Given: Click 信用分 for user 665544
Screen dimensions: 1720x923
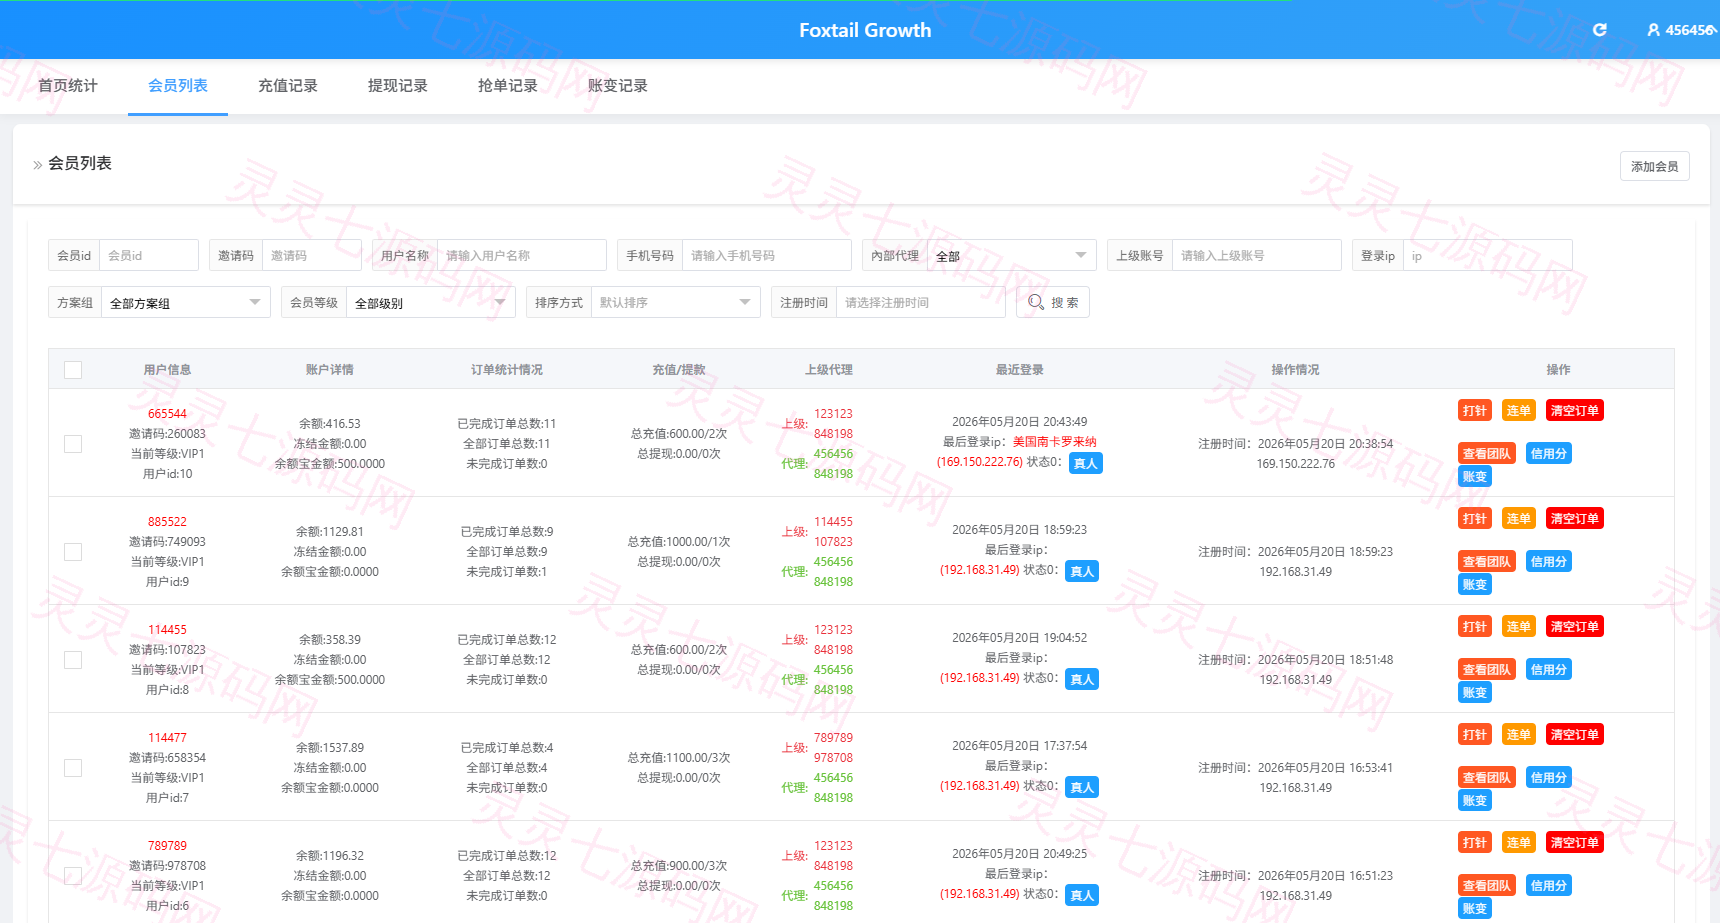Looking at the screenshot, I should [1549, 453].
